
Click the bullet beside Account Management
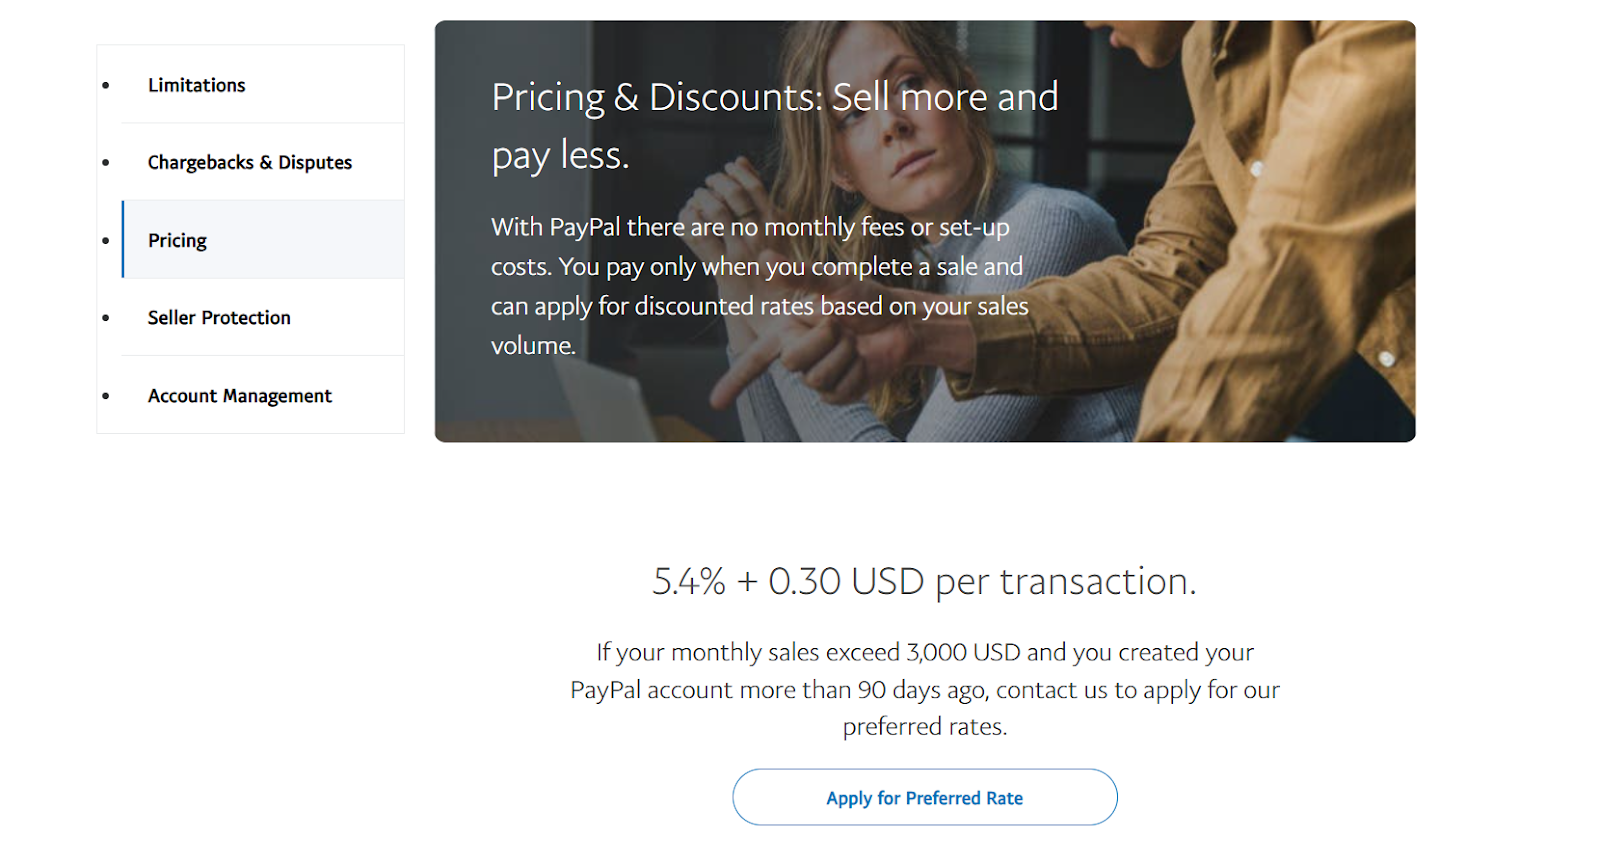(x=106, y=395)
